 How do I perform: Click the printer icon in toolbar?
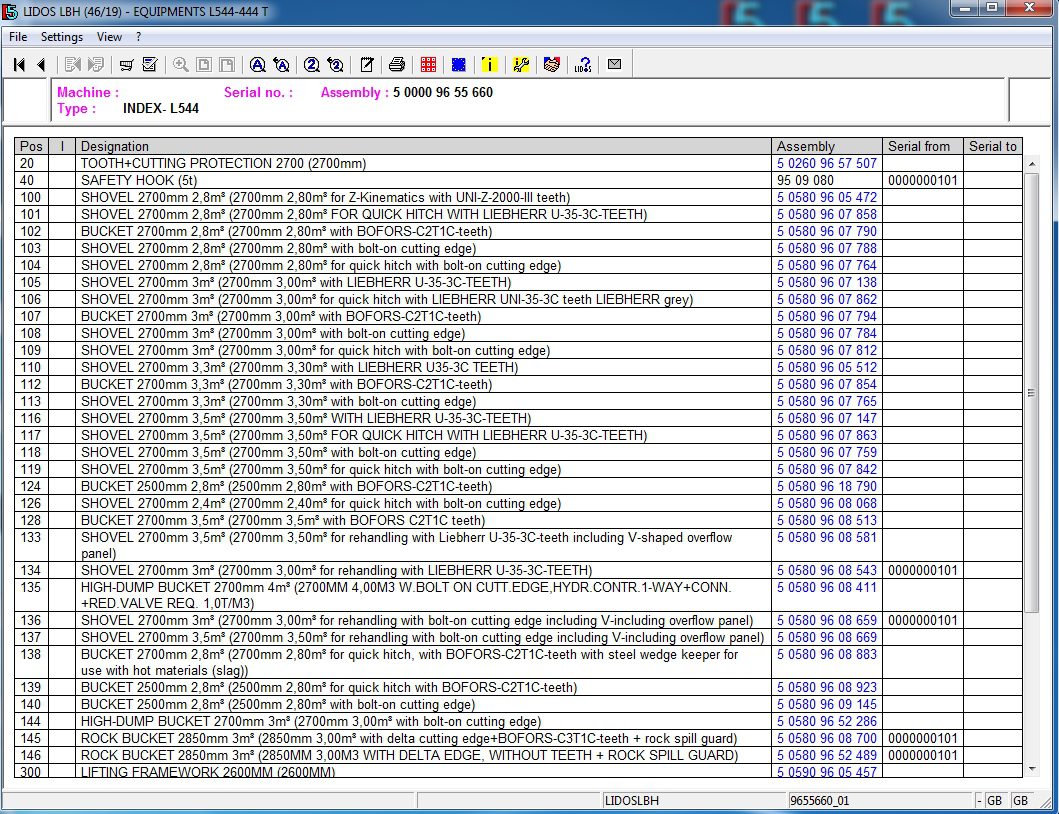396,65
